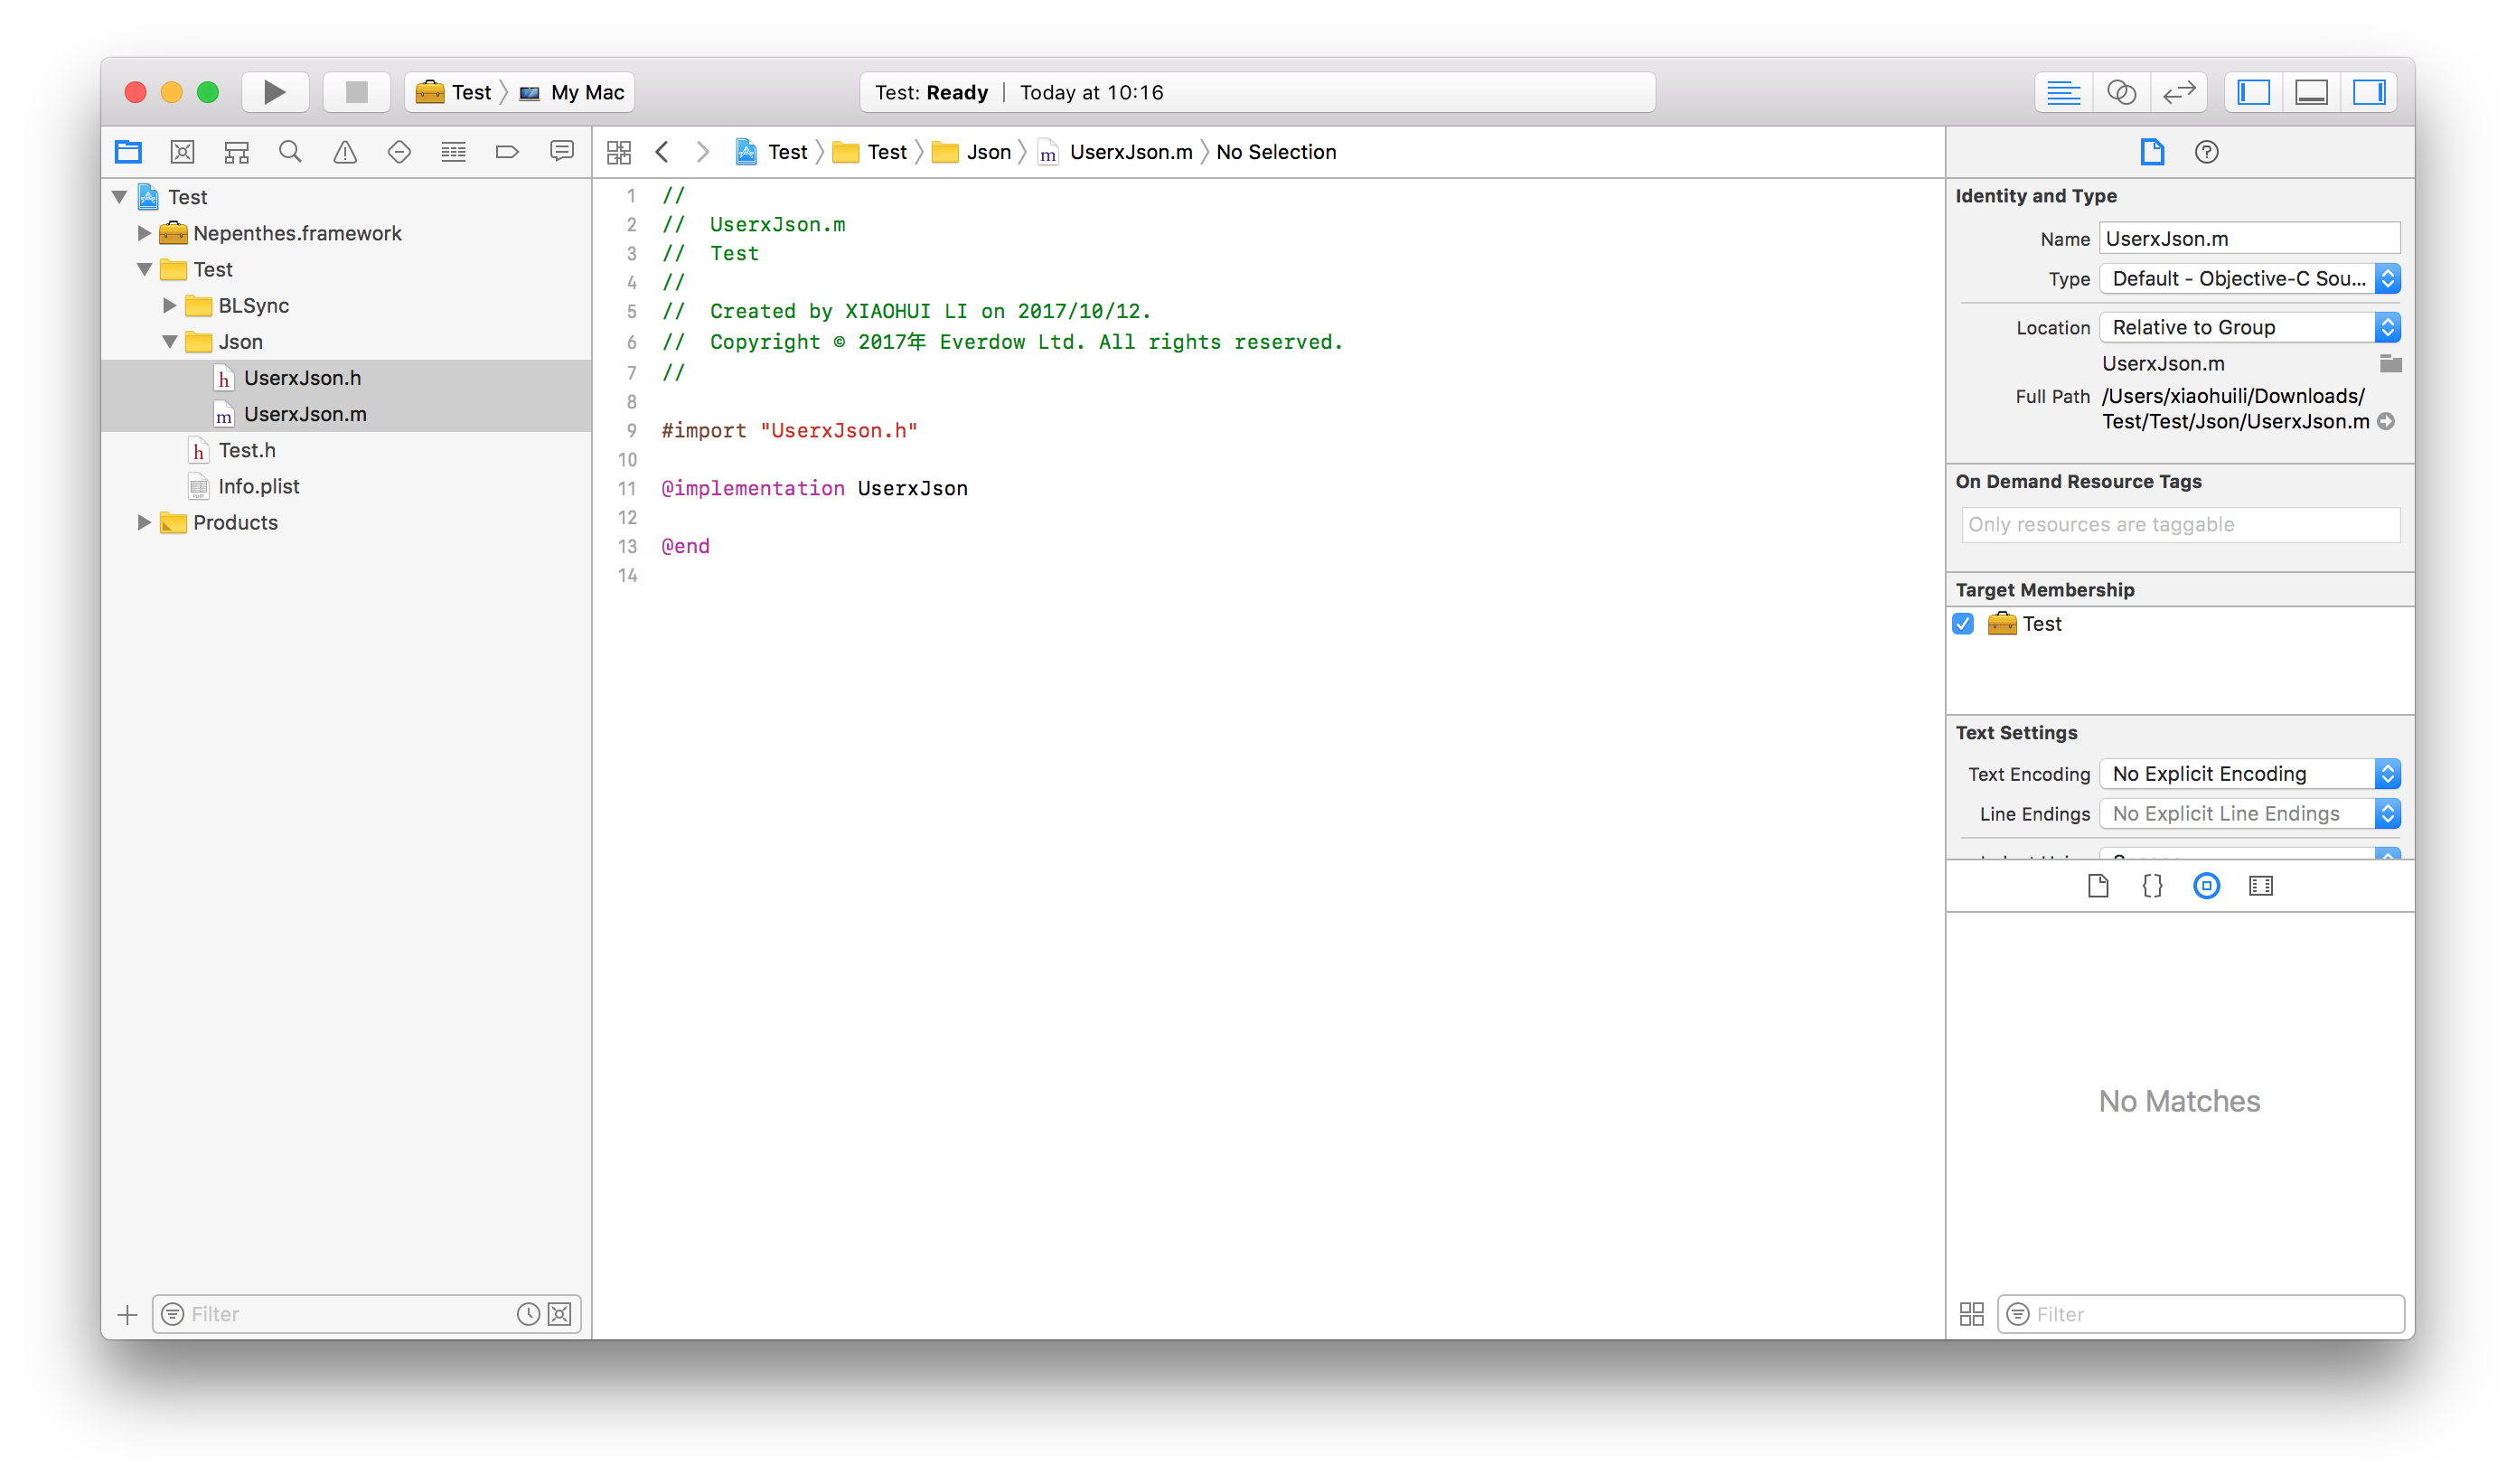Collapse the Test folder group
2516x1484 pixels.
pos(144,269)
